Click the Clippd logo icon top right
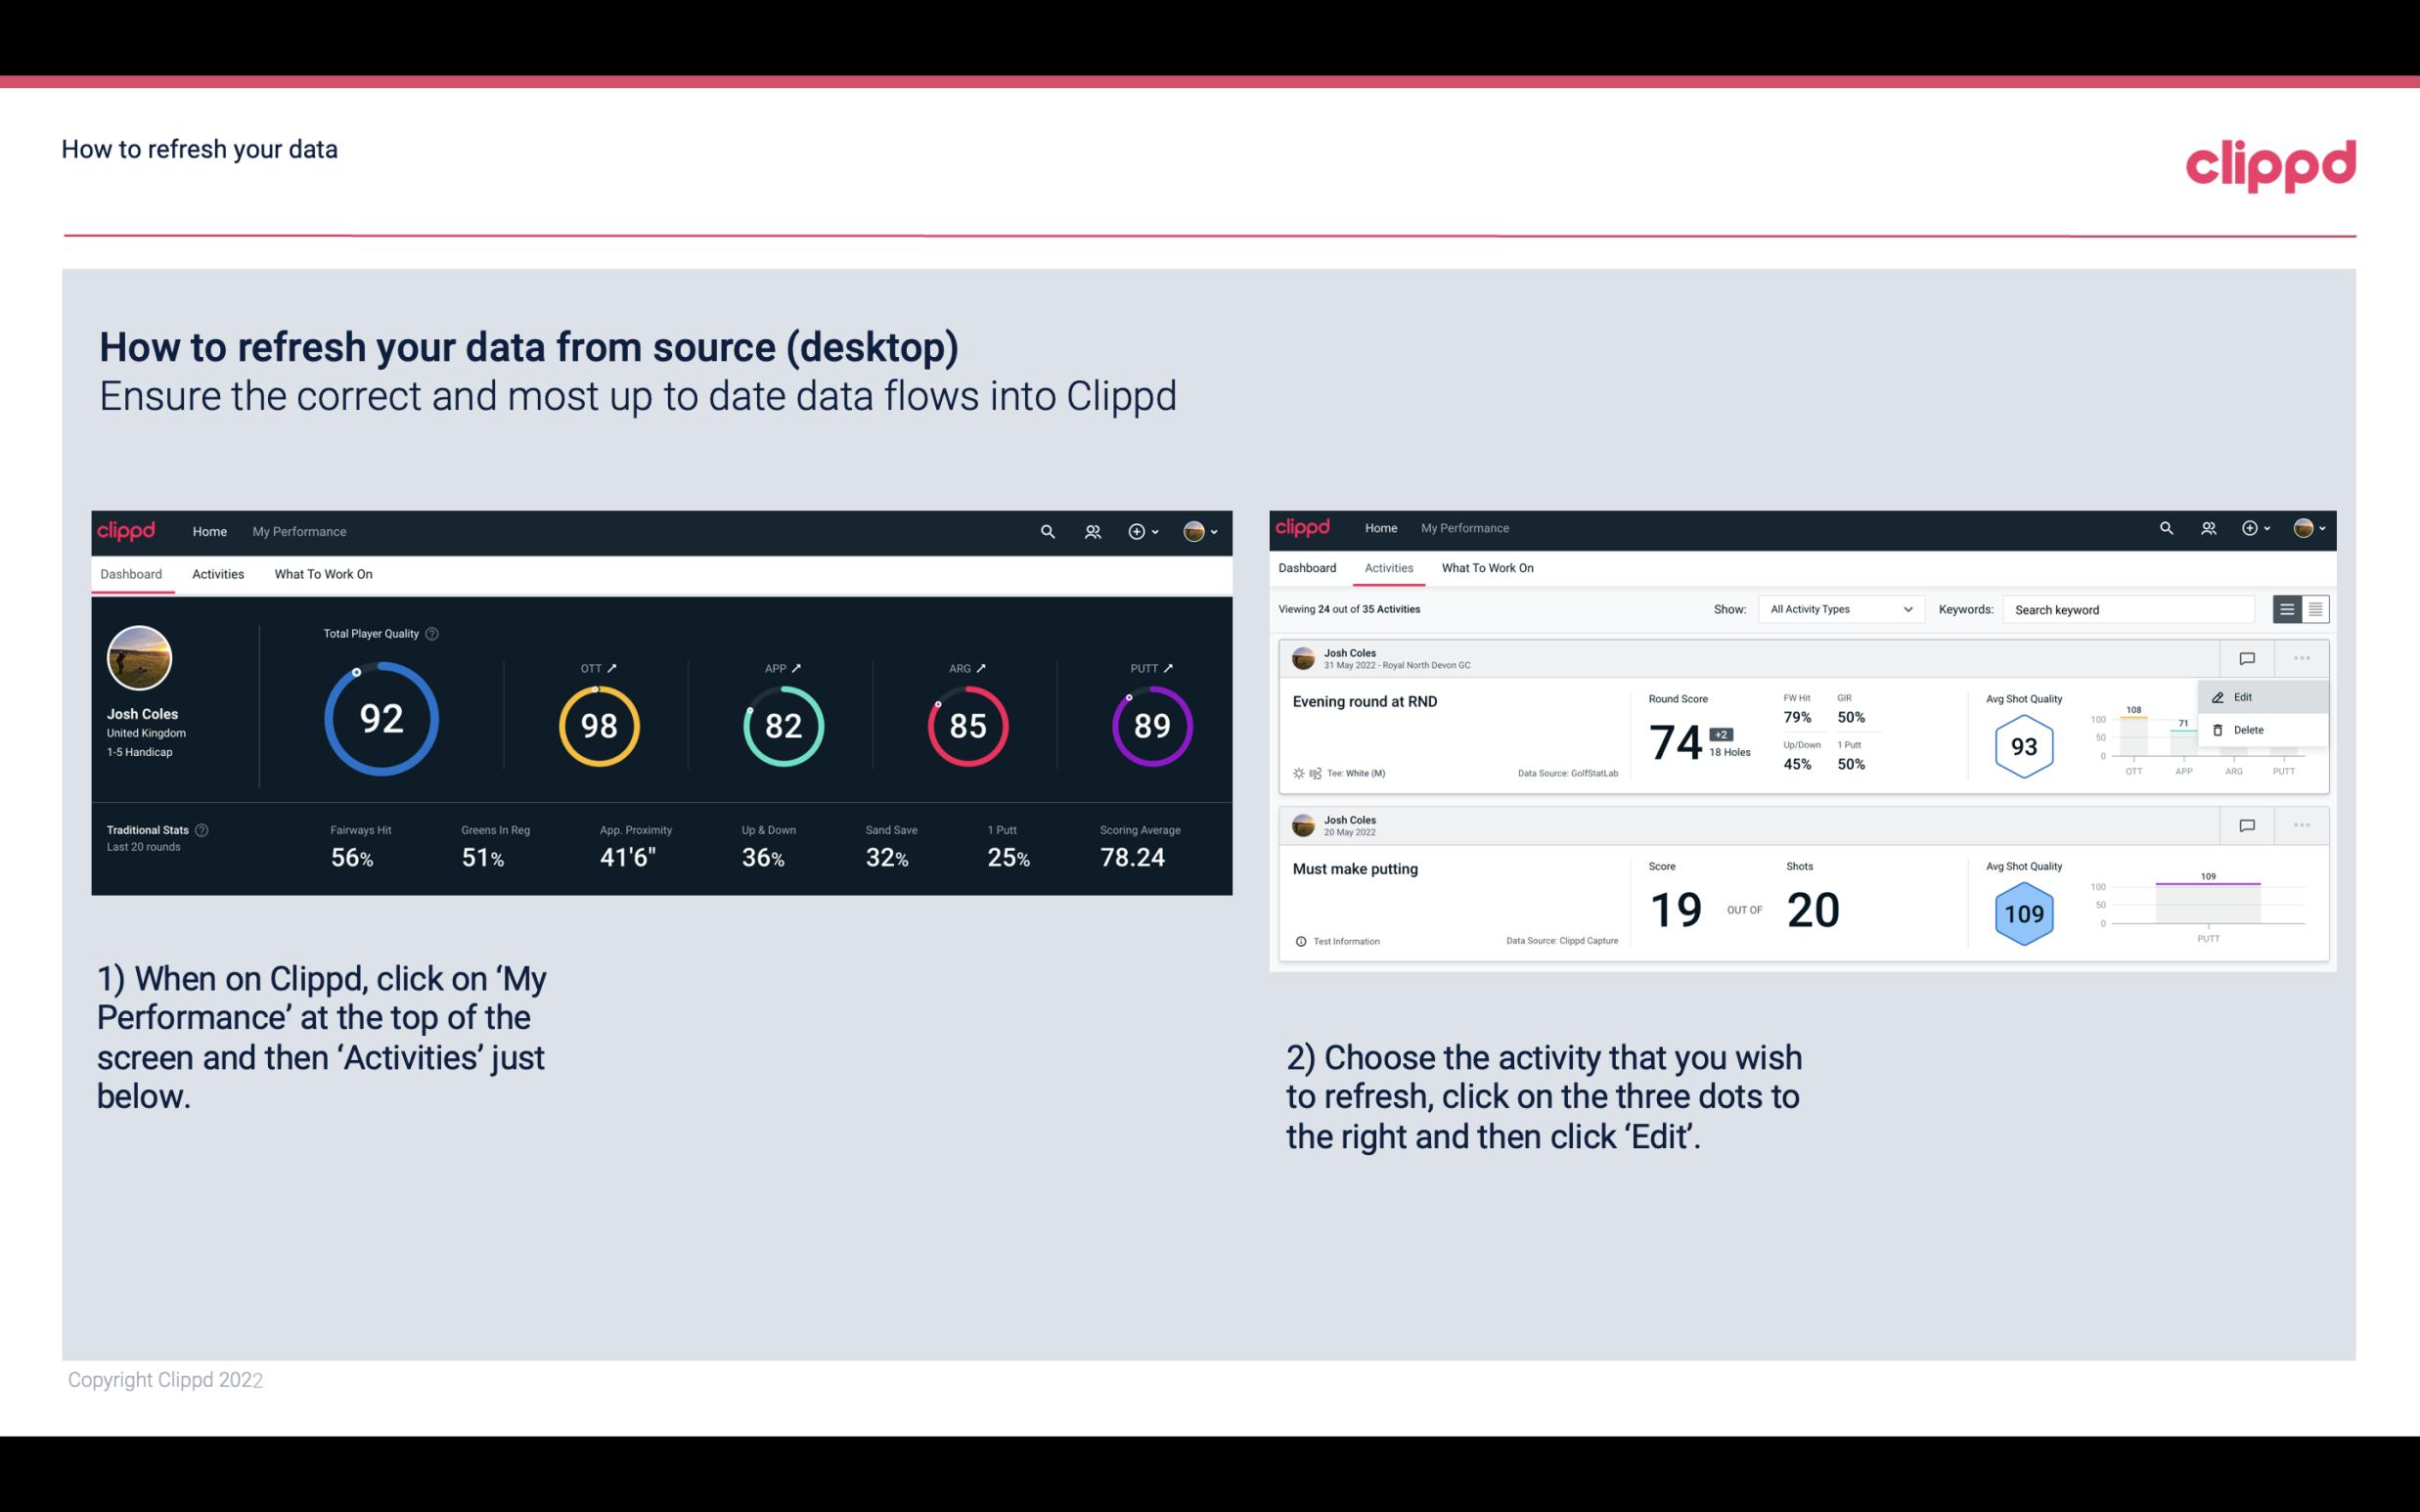 [x=2270, y=163]
